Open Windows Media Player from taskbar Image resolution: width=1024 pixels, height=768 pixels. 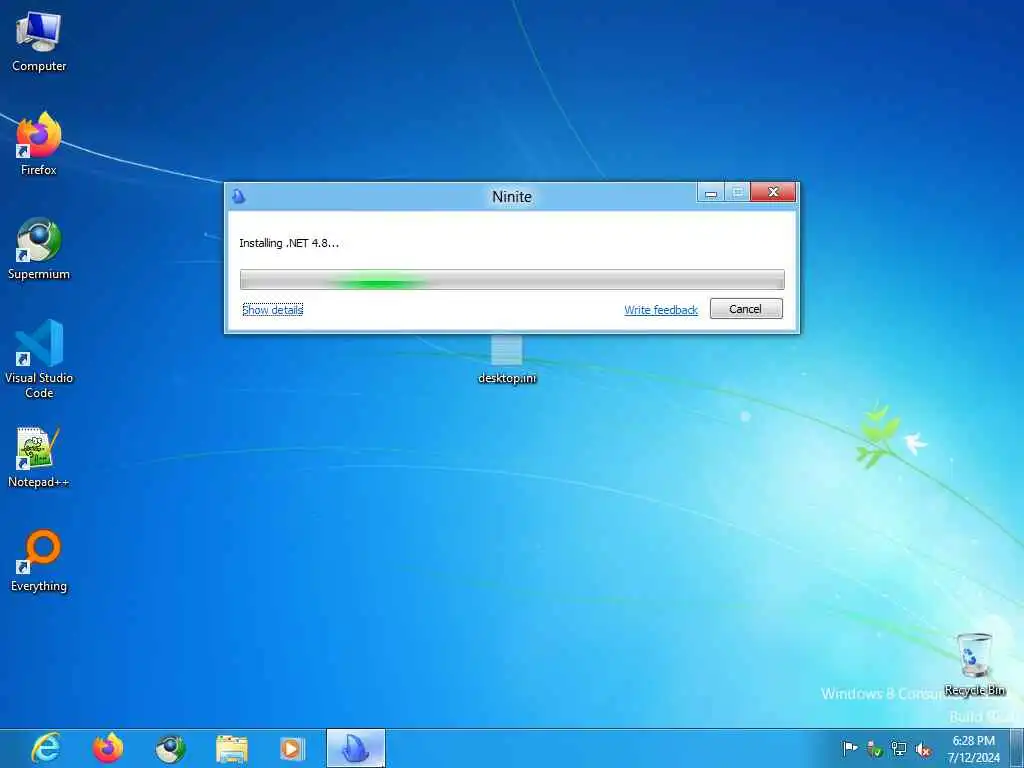pos(293,748)
